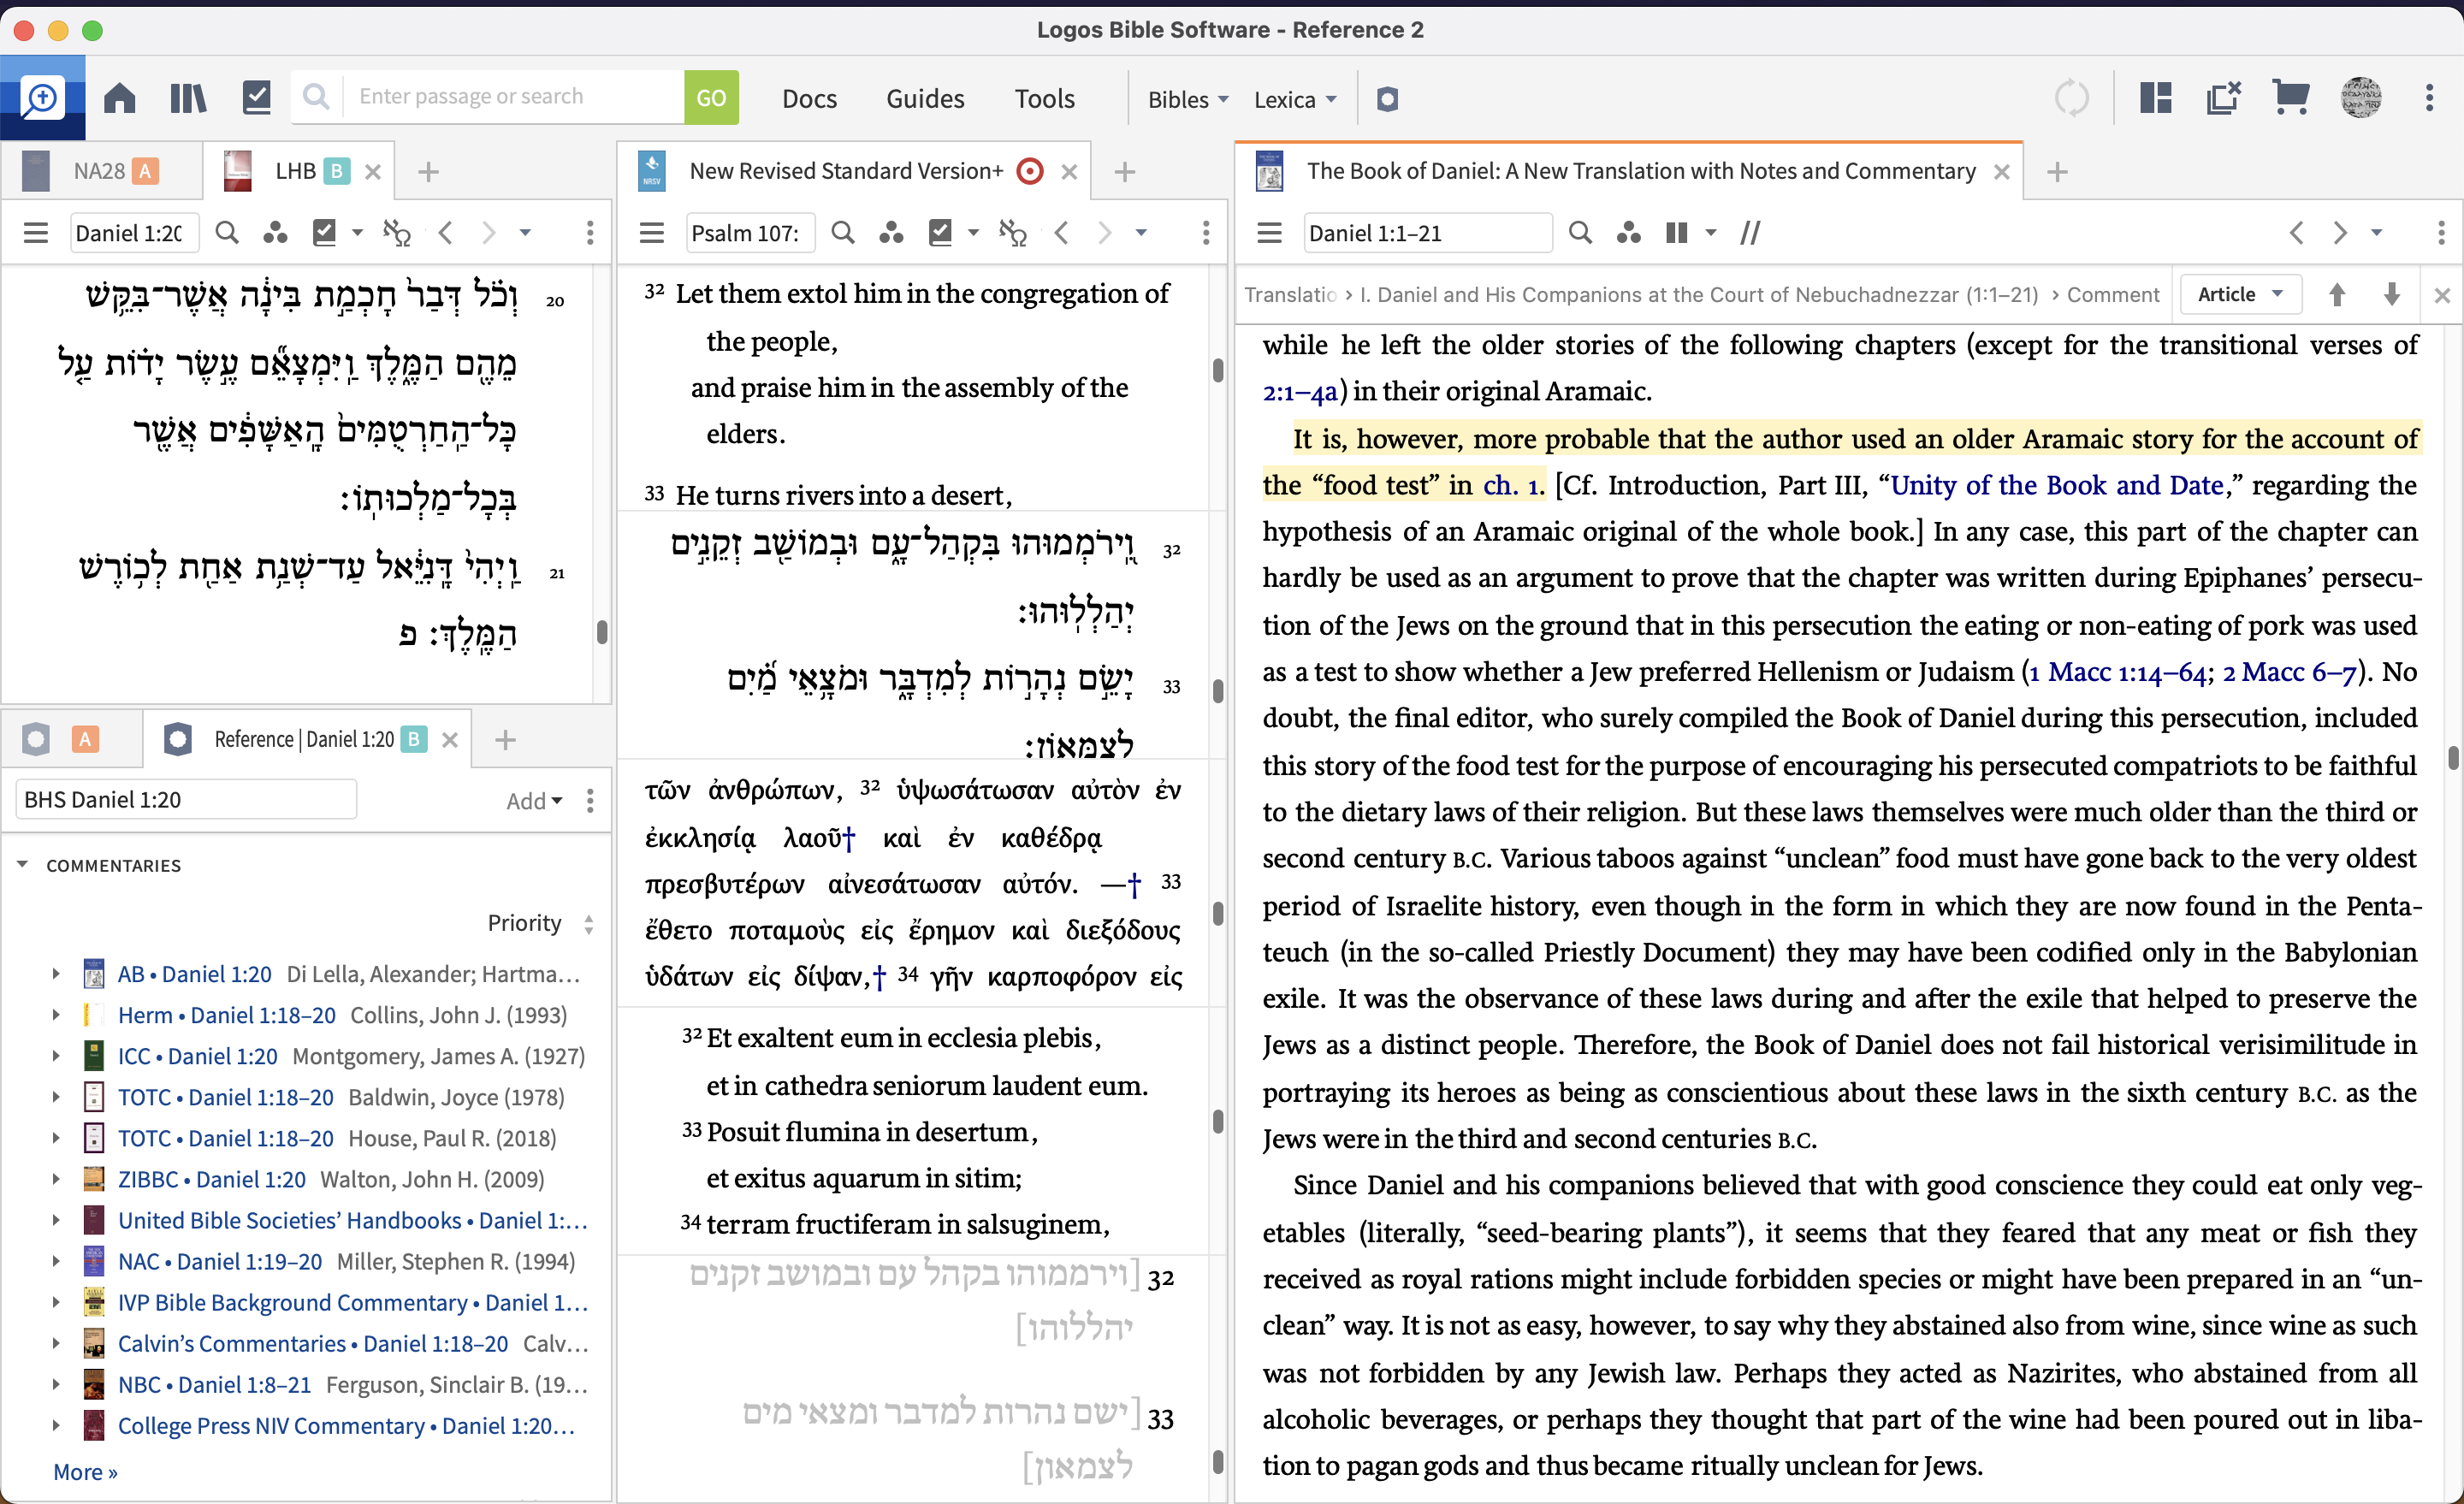Open the Library bookshelf icon
Screen dimensions: 2464x1504
click(x=187, y=98)
